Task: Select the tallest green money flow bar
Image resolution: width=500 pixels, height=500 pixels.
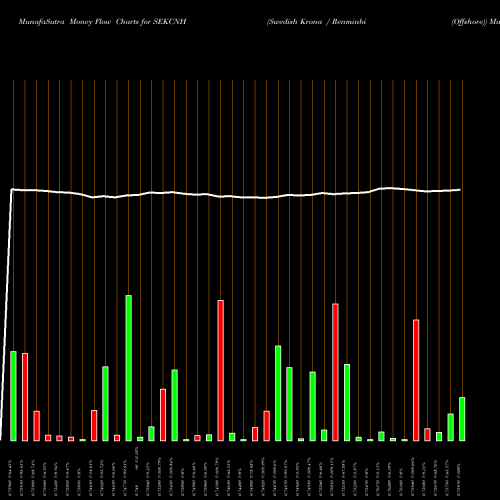Action: pos(128,368)
